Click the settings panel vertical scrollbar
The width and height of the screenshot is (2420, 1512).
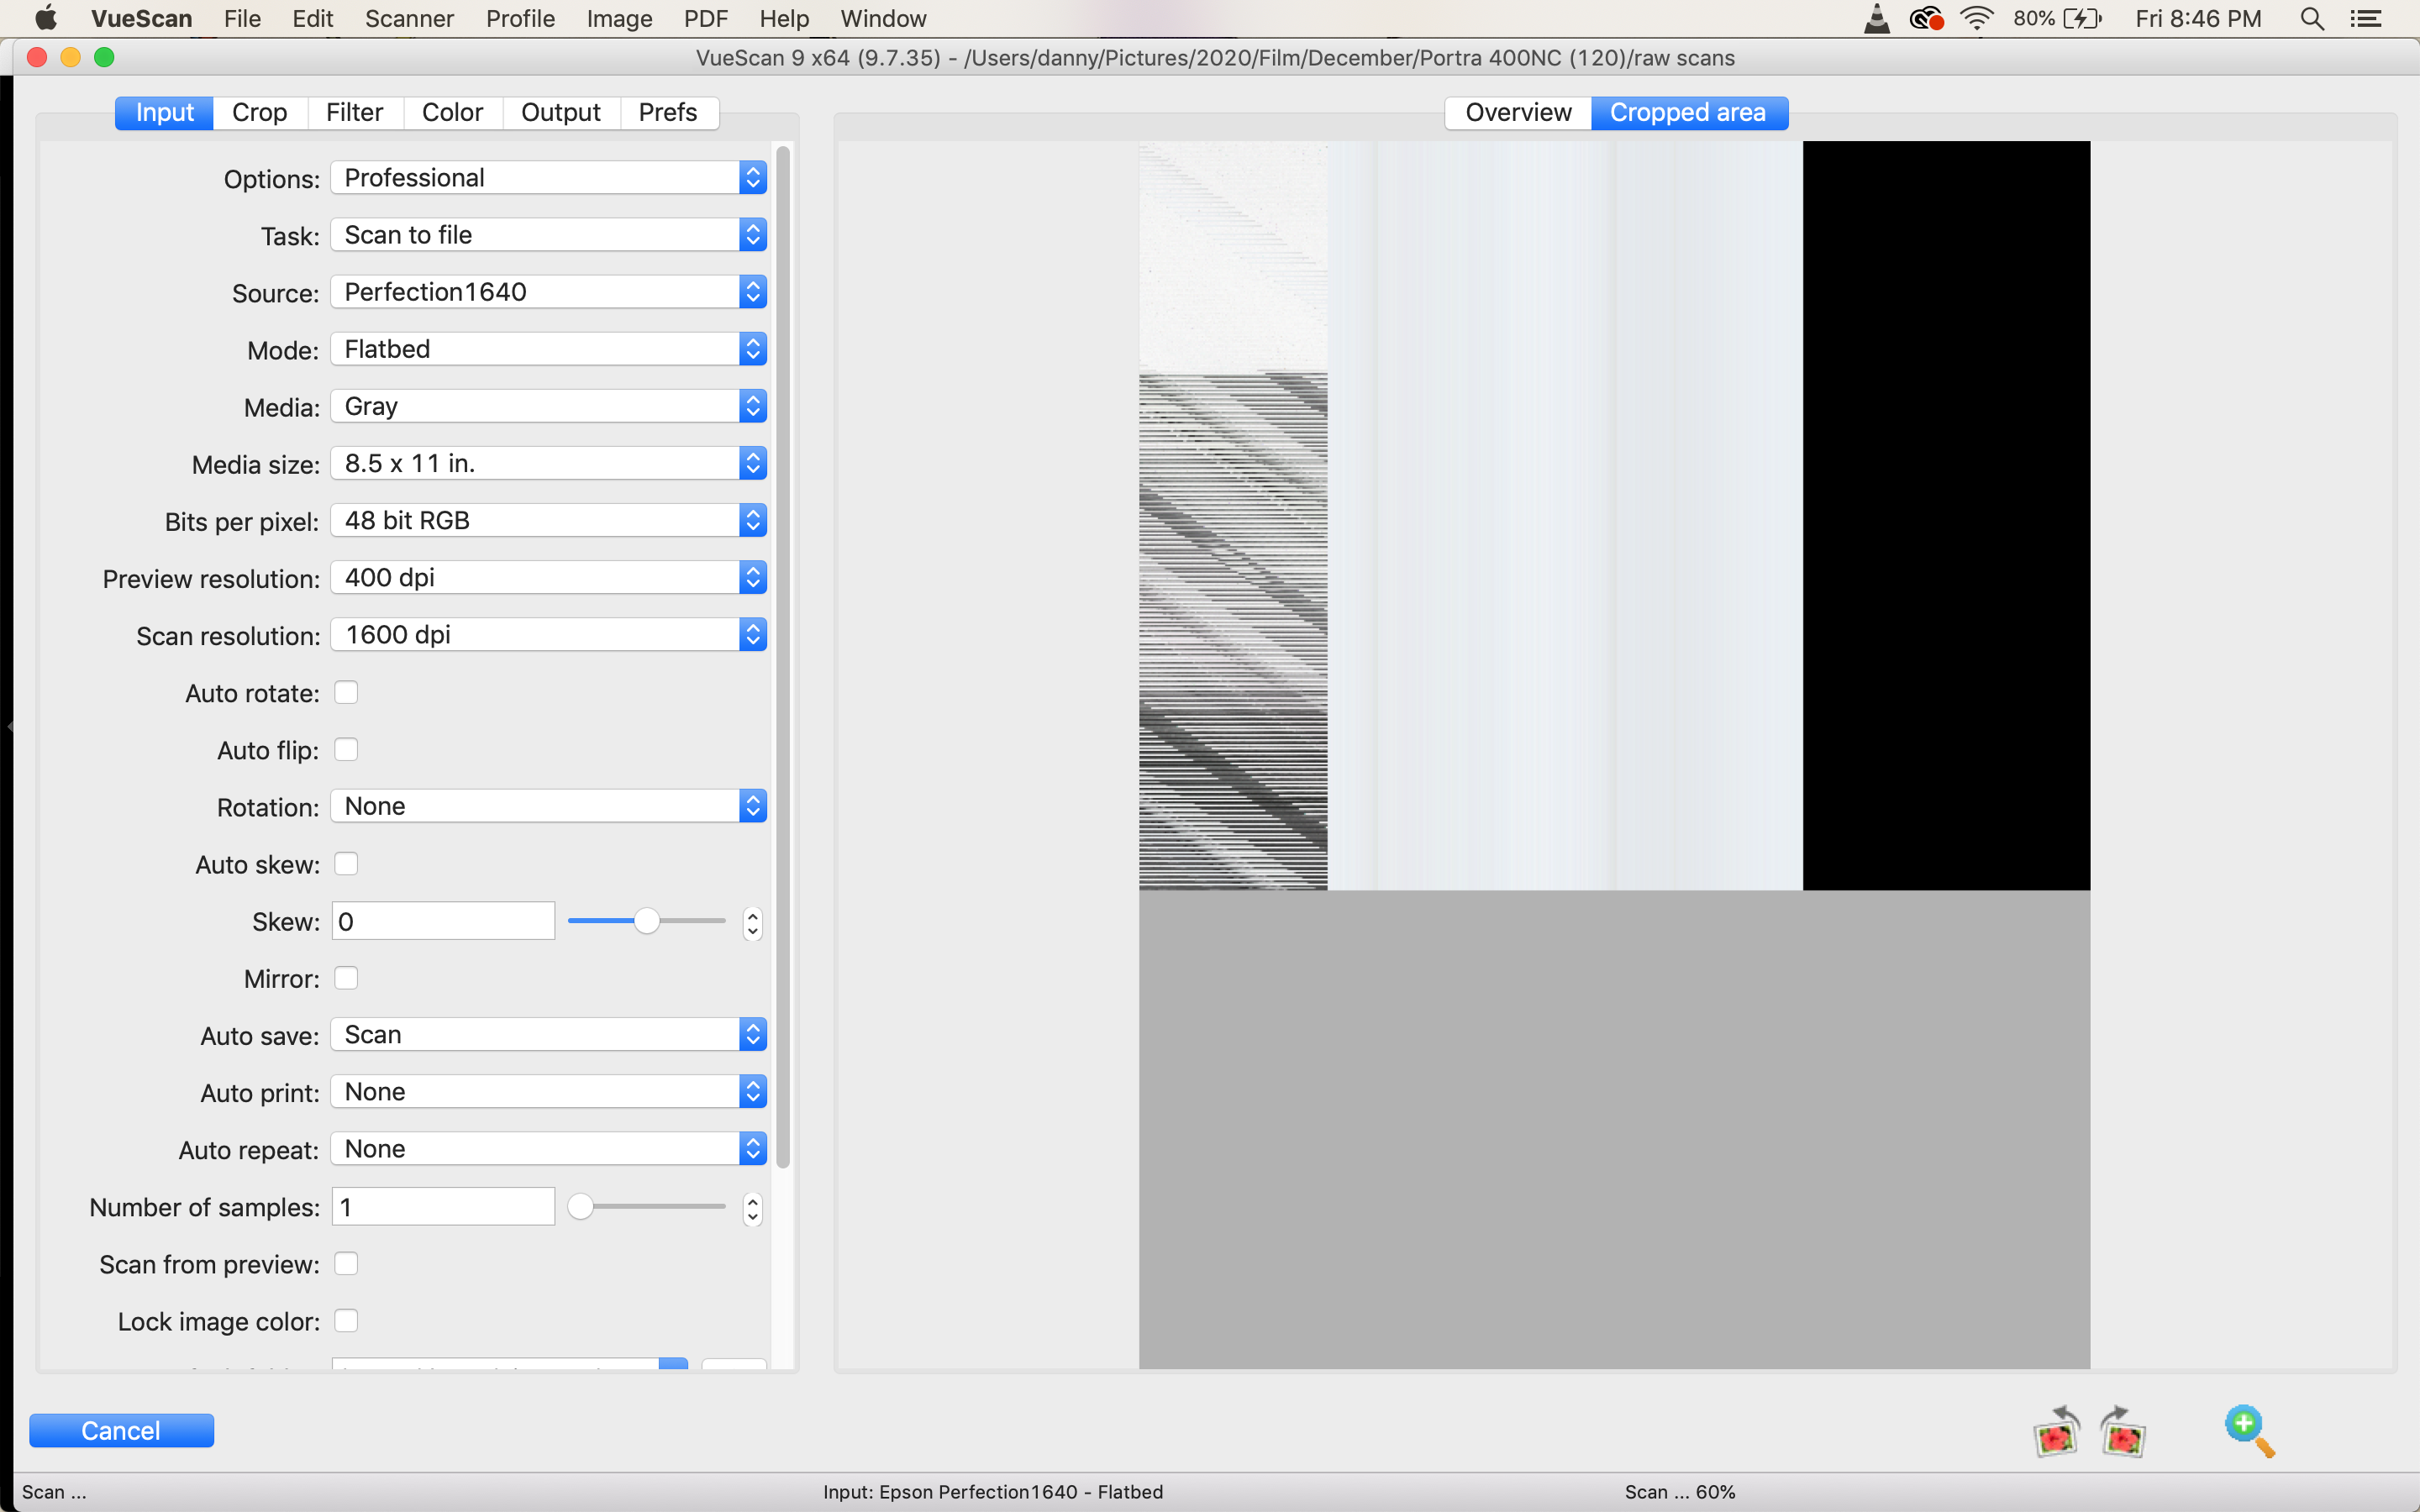click(783, 656)
